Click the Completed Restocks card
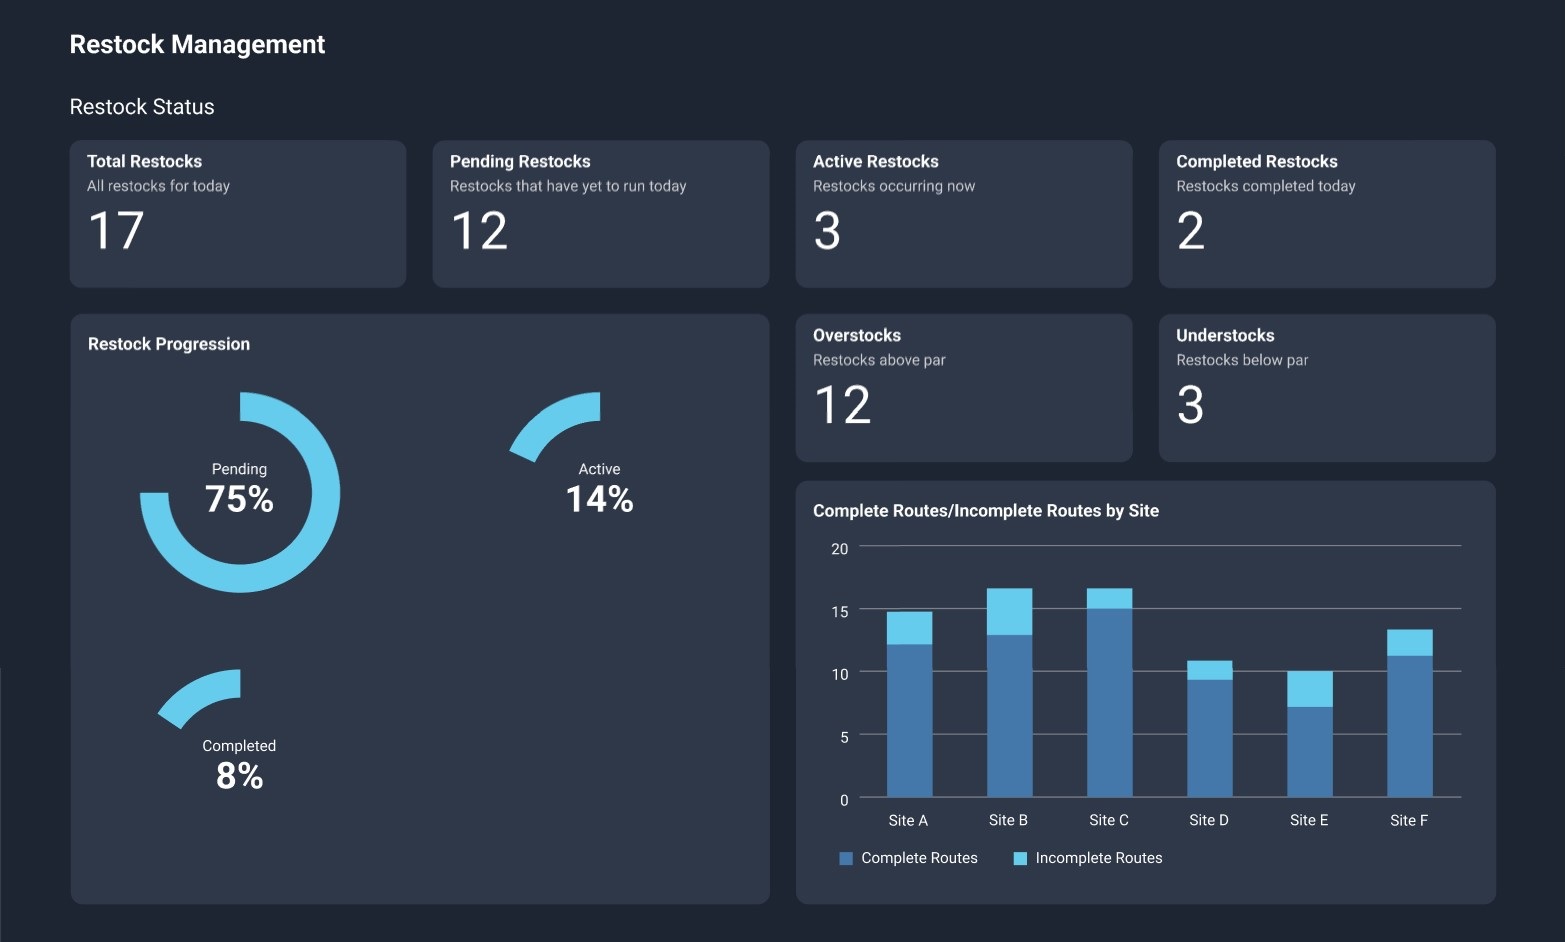Image resolution: width=1565 pixels, height=942 pixels. (x=1326, y=214)
